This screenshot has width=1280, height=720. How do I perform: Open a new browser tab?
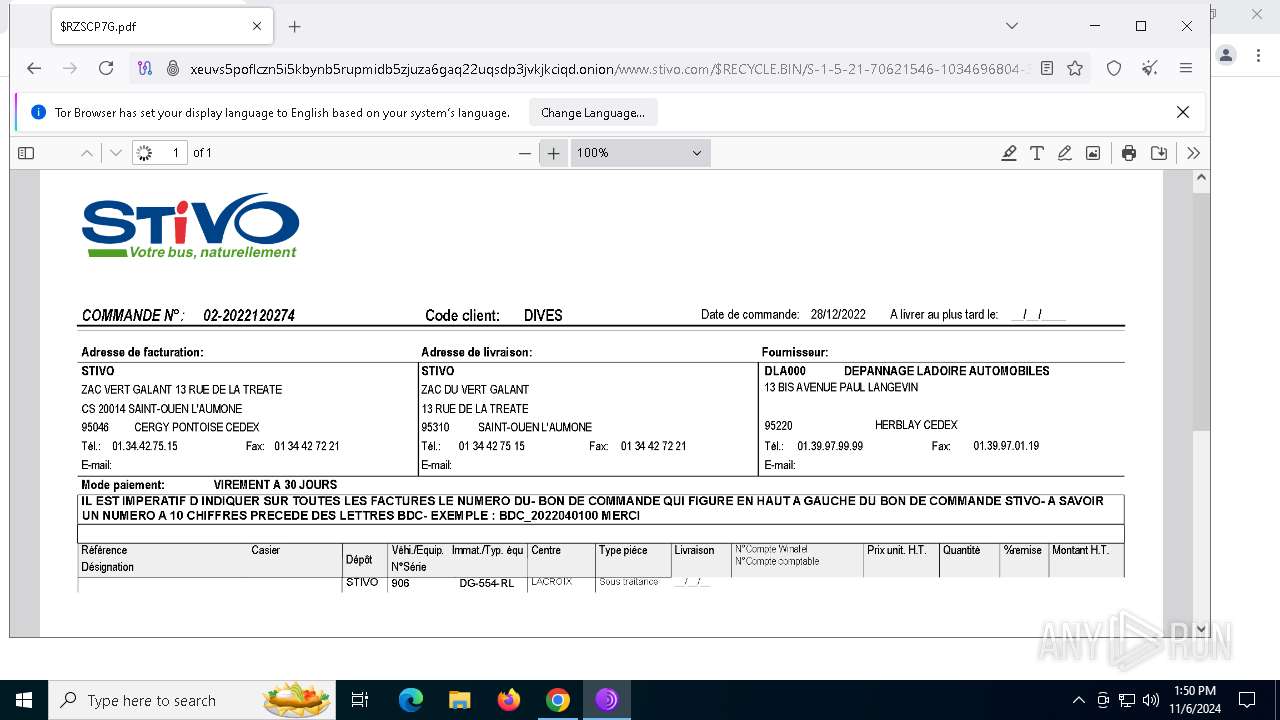[x=294, y=27]
